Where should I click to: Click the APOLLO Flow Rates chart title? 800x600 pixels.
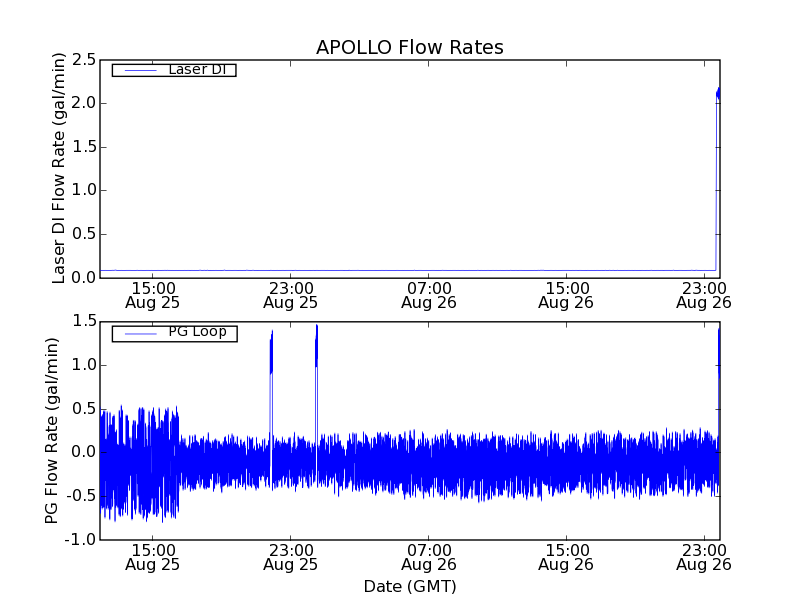point(409,48)
